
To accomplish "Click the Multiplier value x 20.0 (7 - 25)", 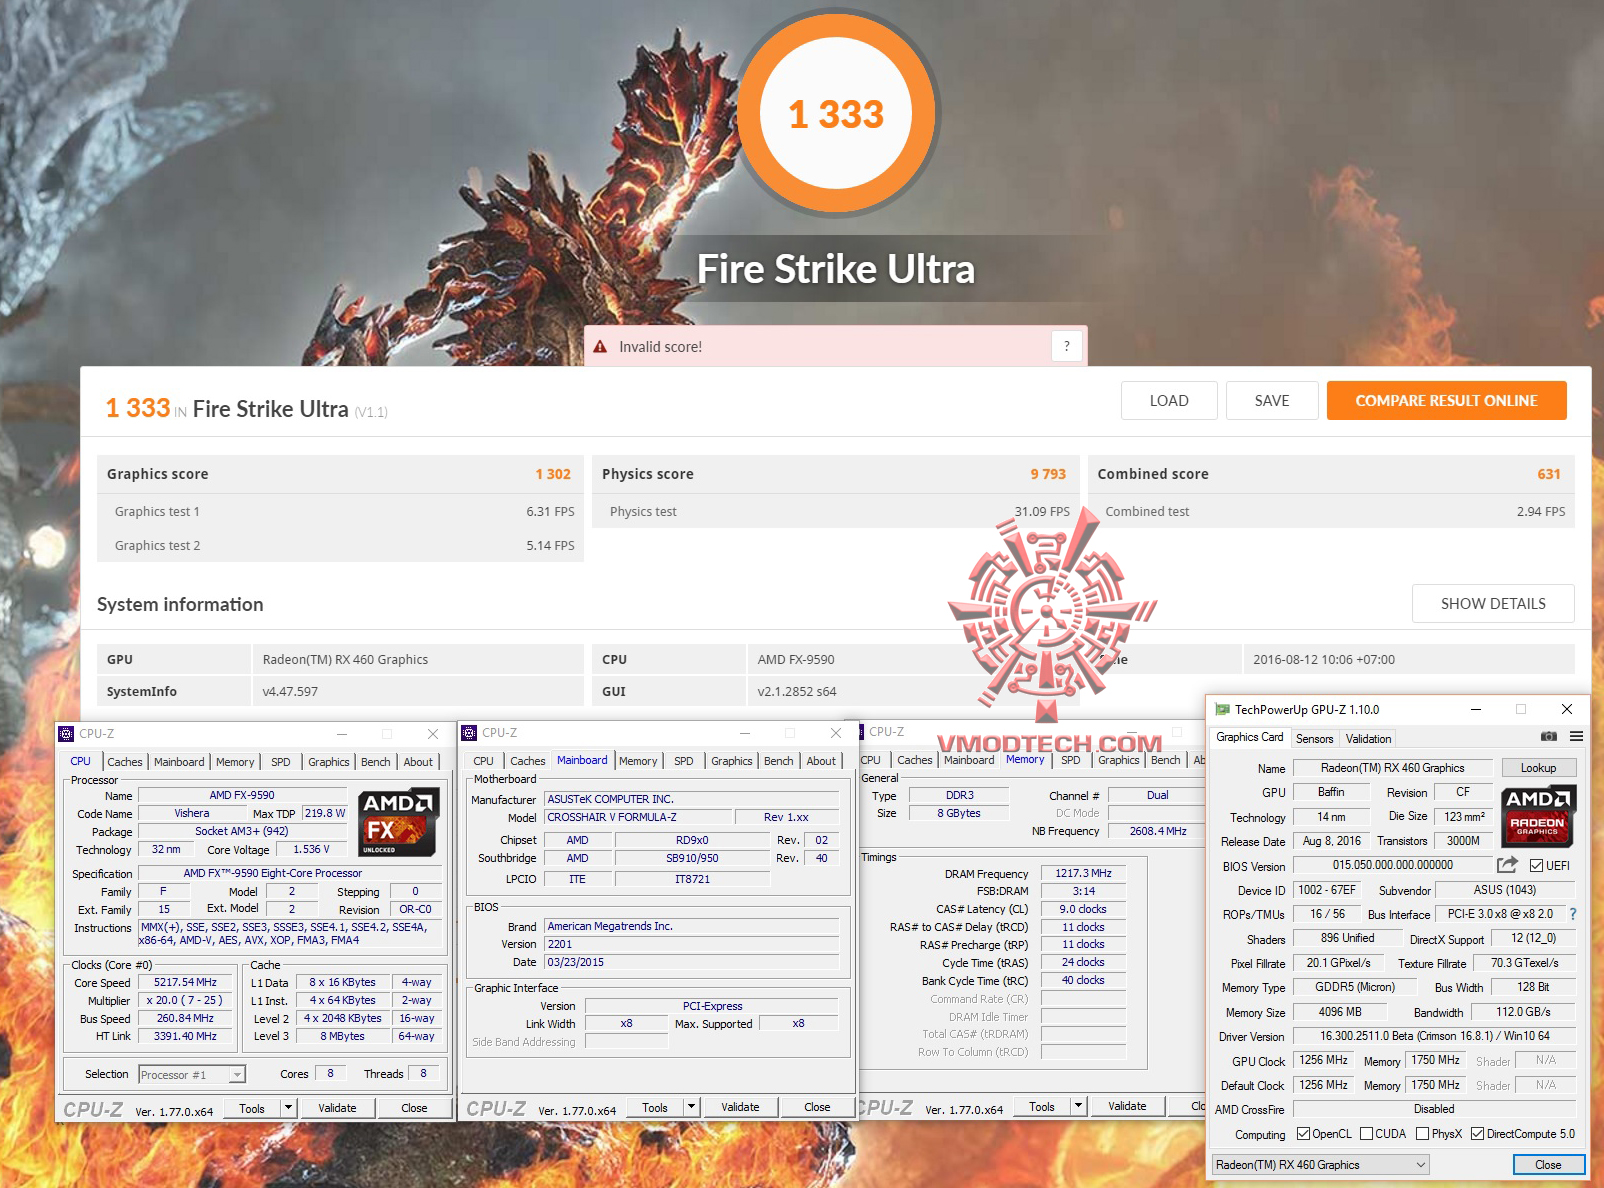I will [185, 1000].
